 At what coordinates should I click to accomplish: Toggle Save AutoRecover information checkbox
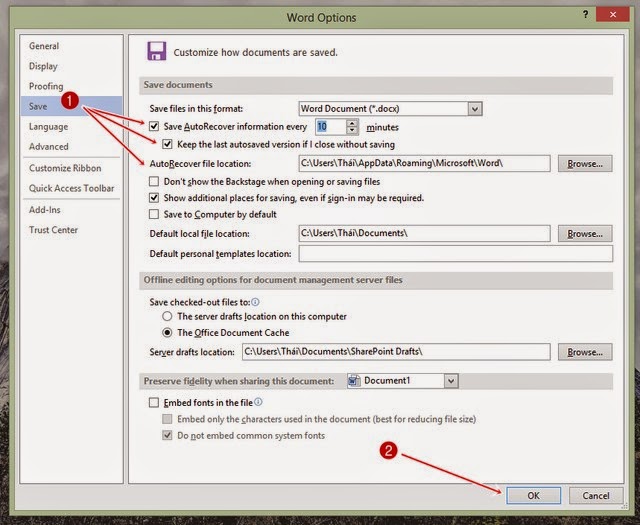pyautogui.click(x=154, y=126)
